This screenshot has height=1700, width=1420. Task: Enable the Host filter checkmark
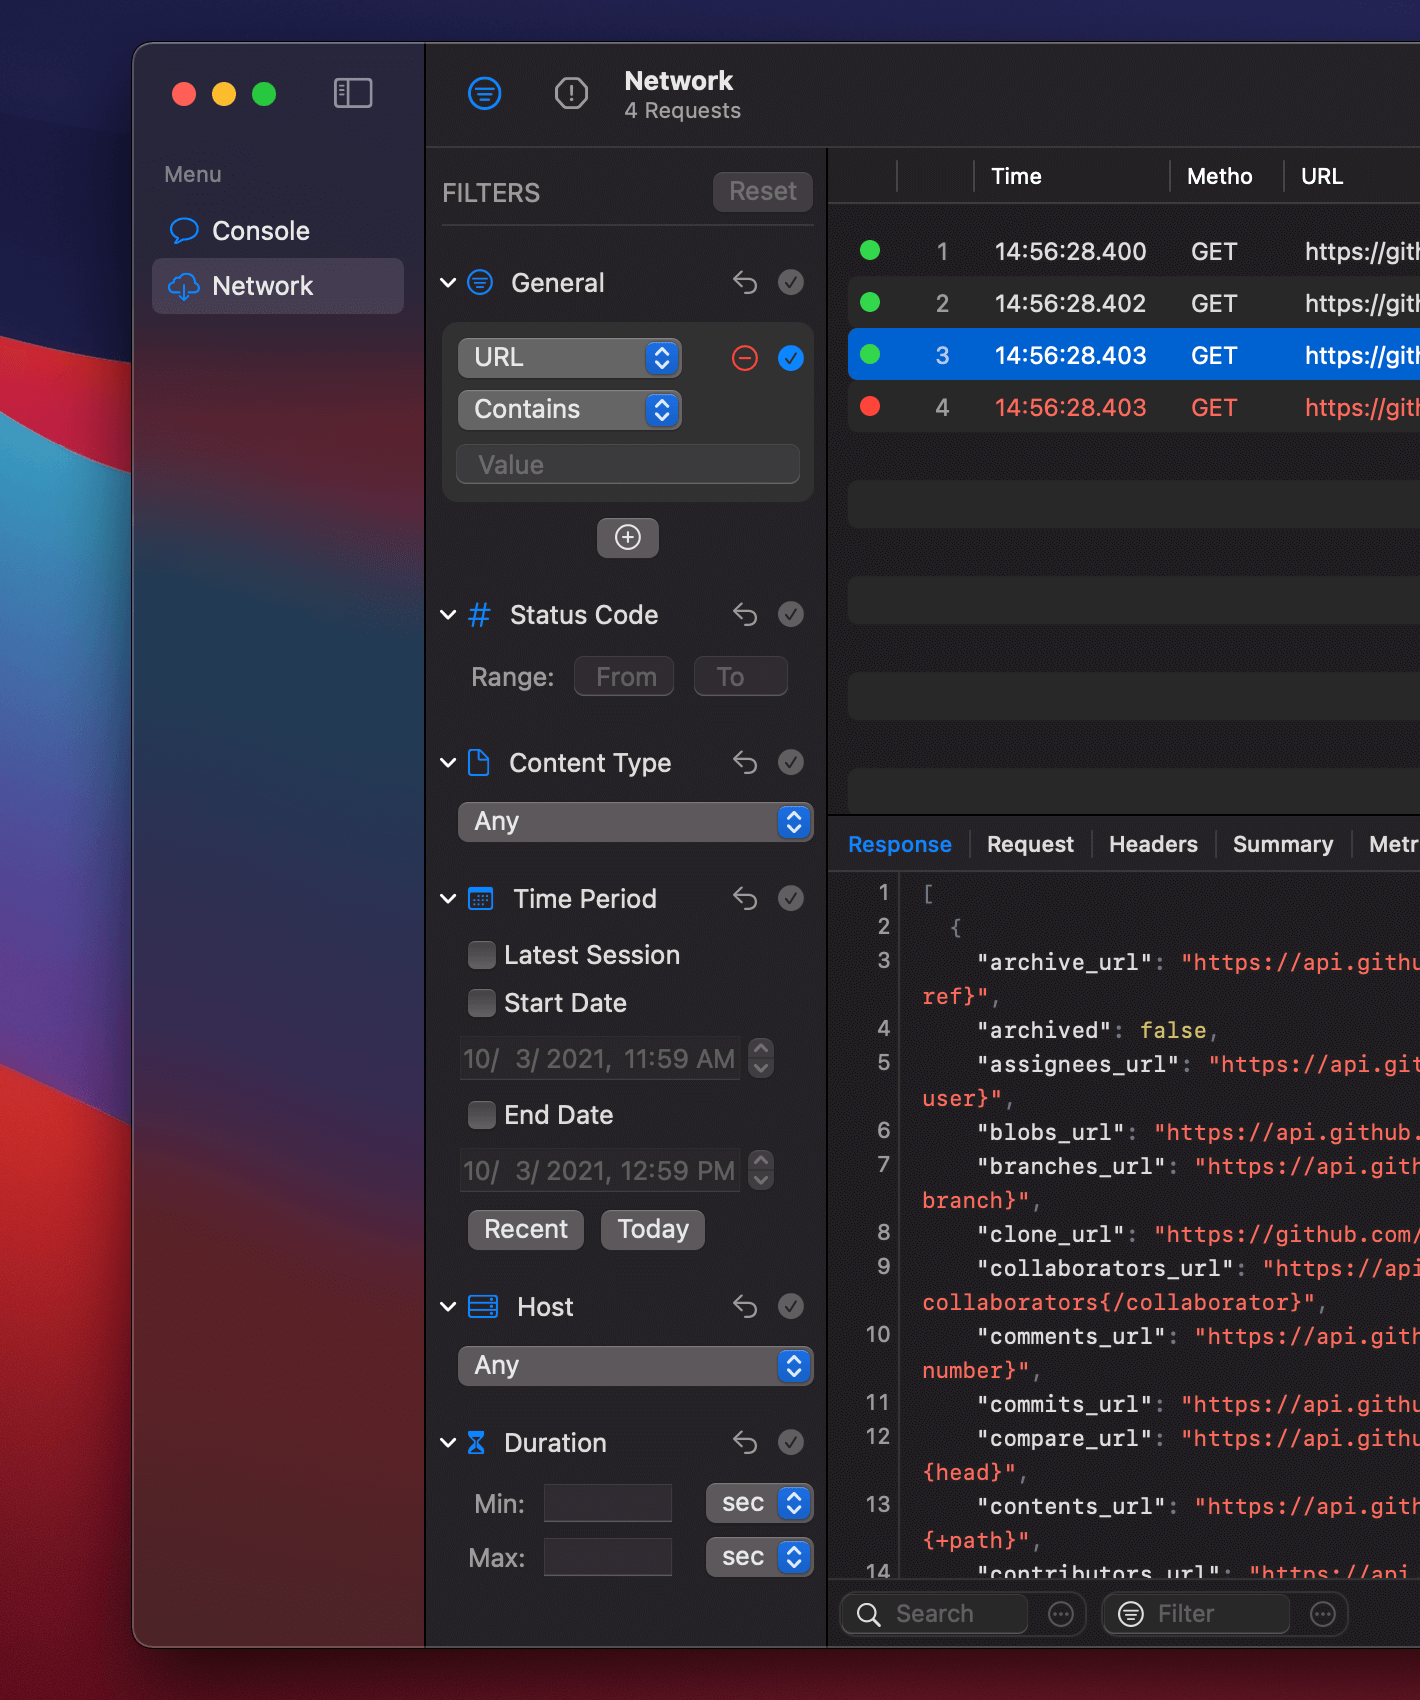coord(791,1306)
